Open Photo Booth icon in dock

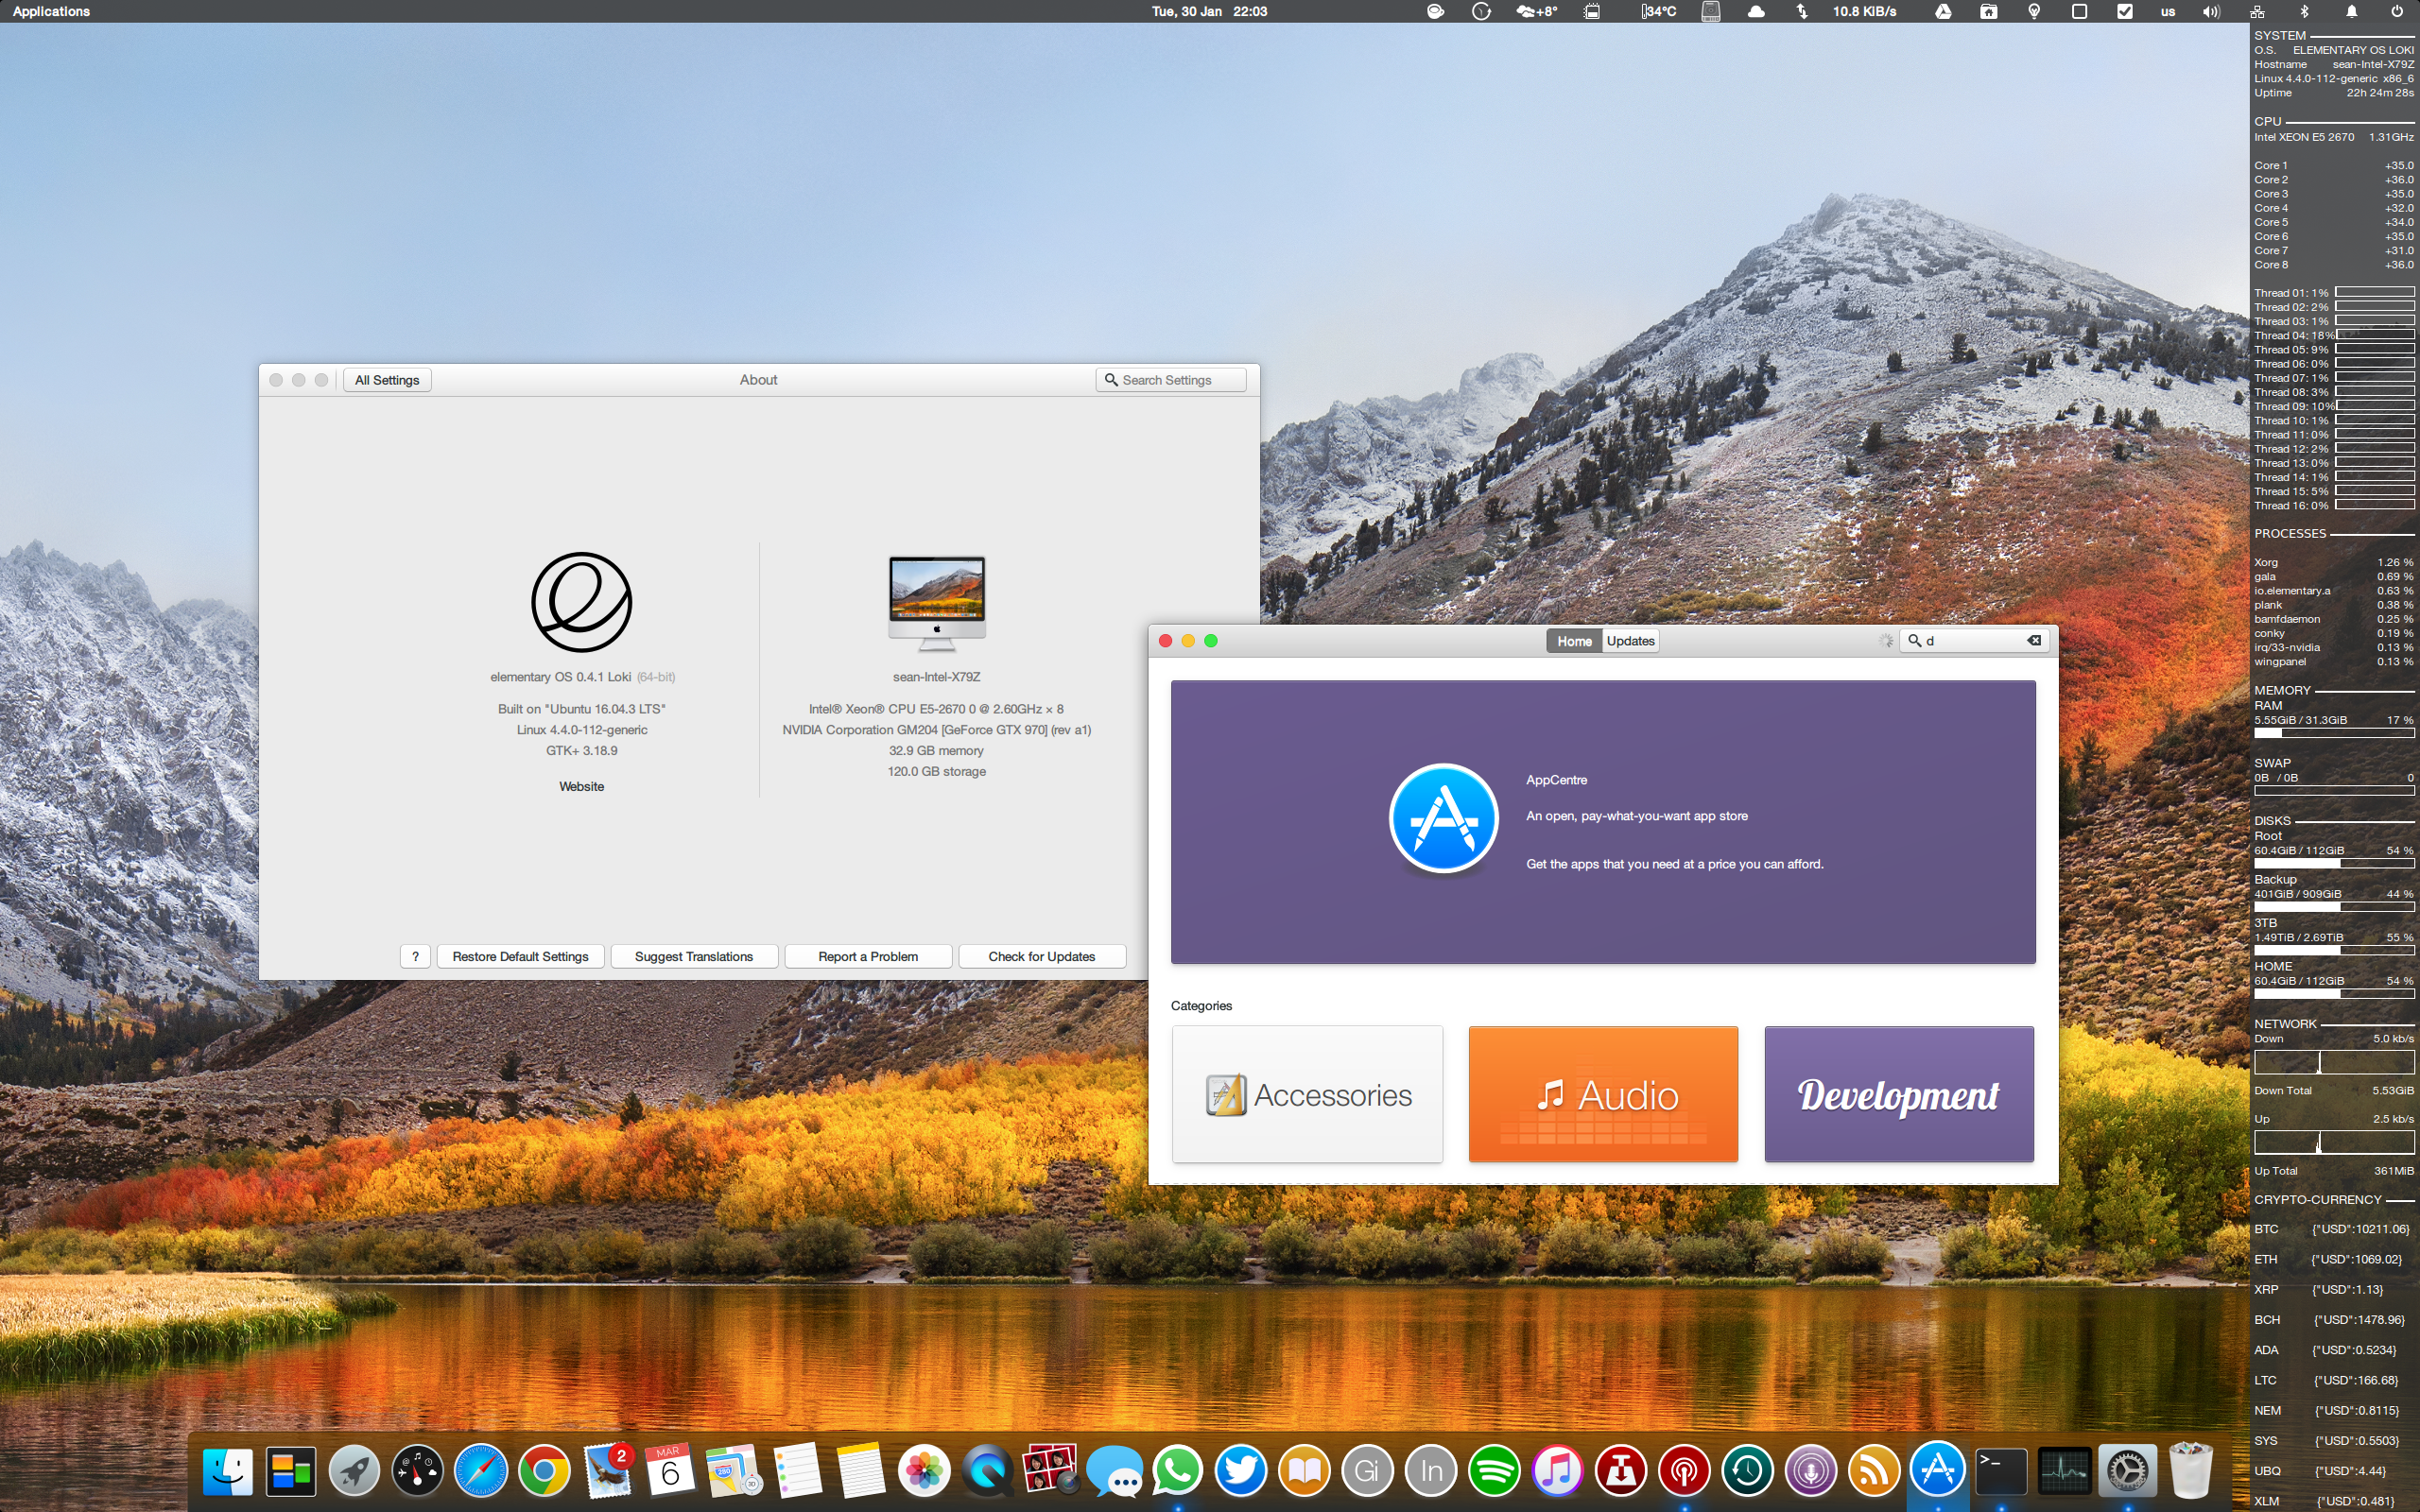1050,1471
